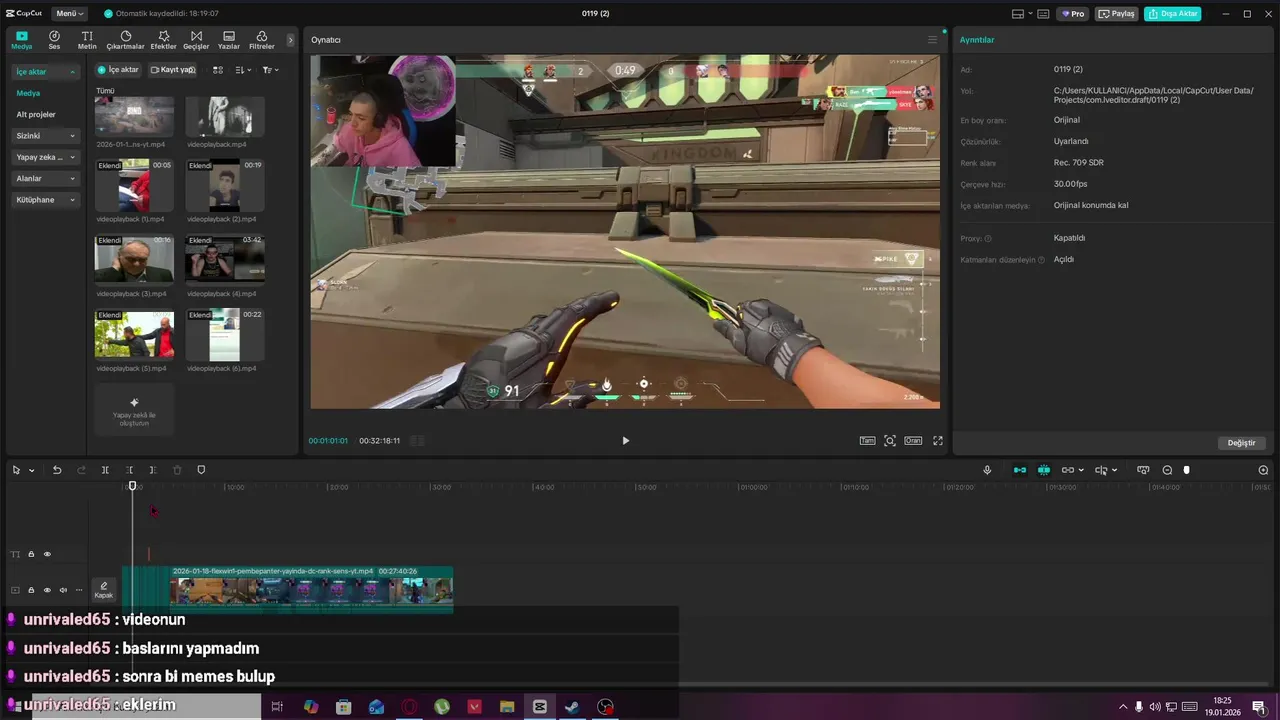Viewport: 1280px width, 720px height.
Task: Open the Geçişler transitions tab
Action: [x=196, y=40]
